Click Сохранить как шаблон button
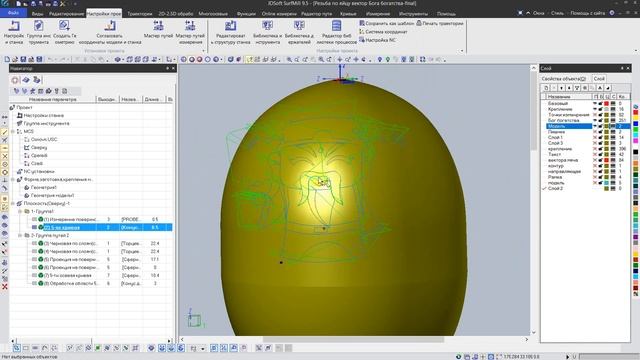Viewport: 640px width, 360px height. pyautogui.click(x=387, y=24)
